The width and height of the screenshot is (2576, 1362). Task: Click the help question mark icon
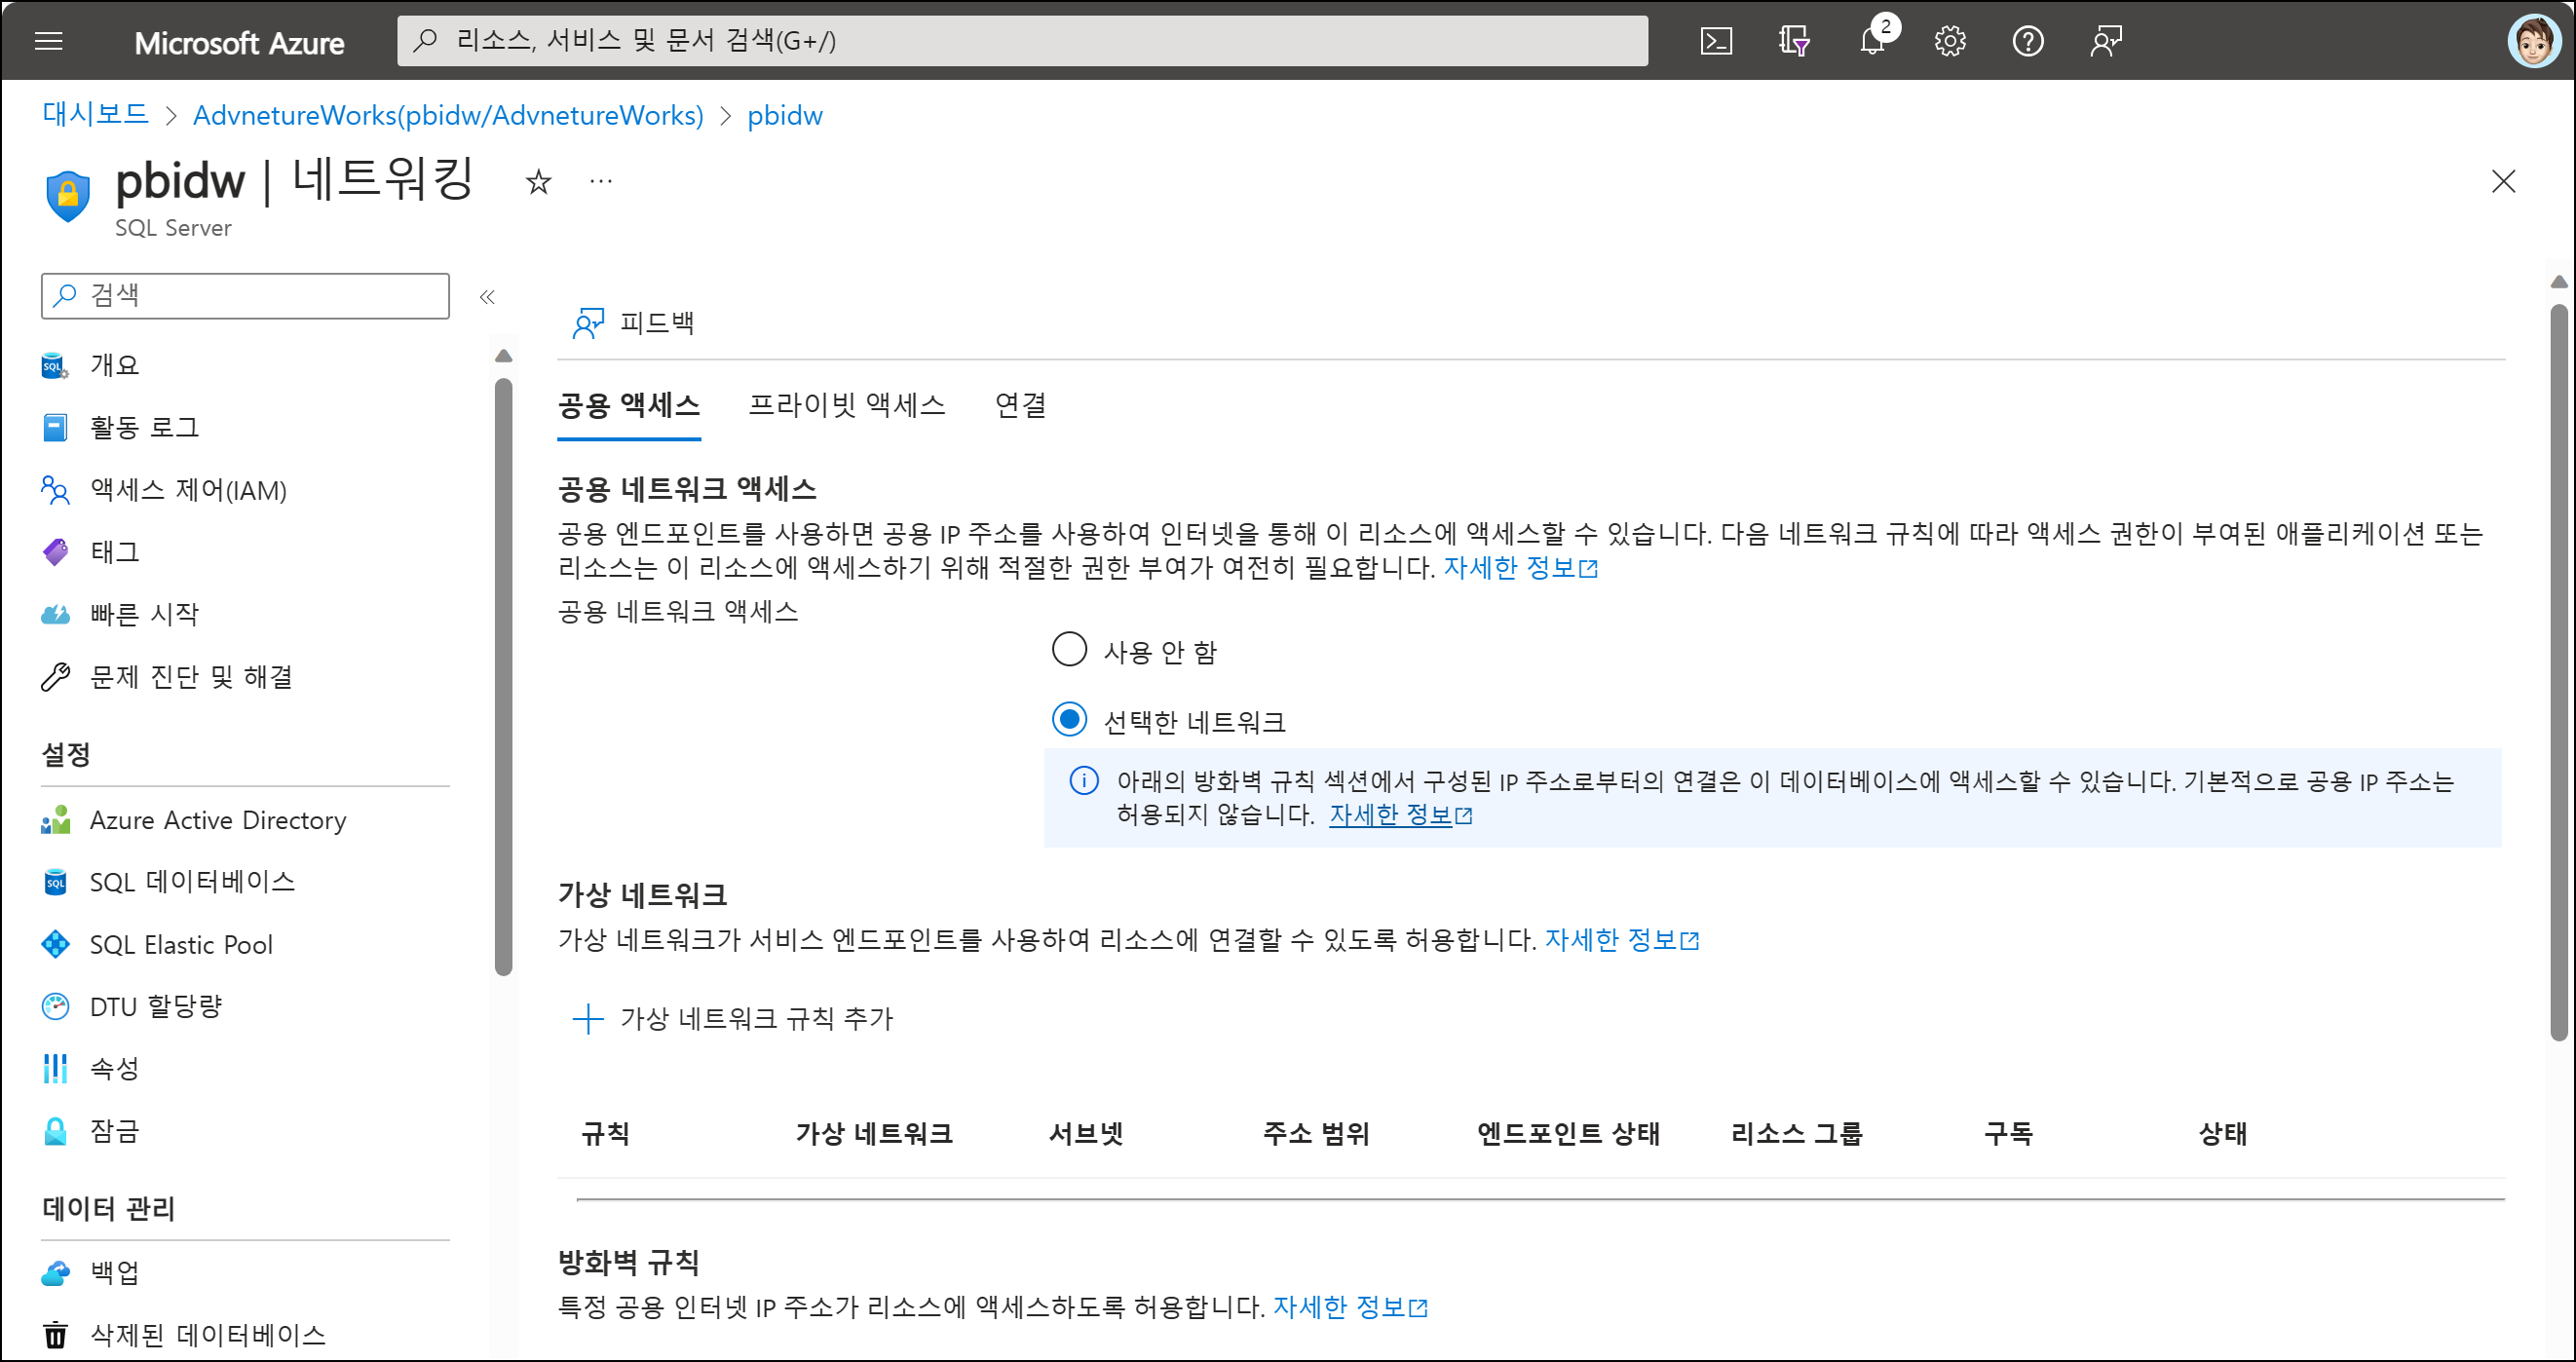pyautogui.click(x=2027, y=41)
